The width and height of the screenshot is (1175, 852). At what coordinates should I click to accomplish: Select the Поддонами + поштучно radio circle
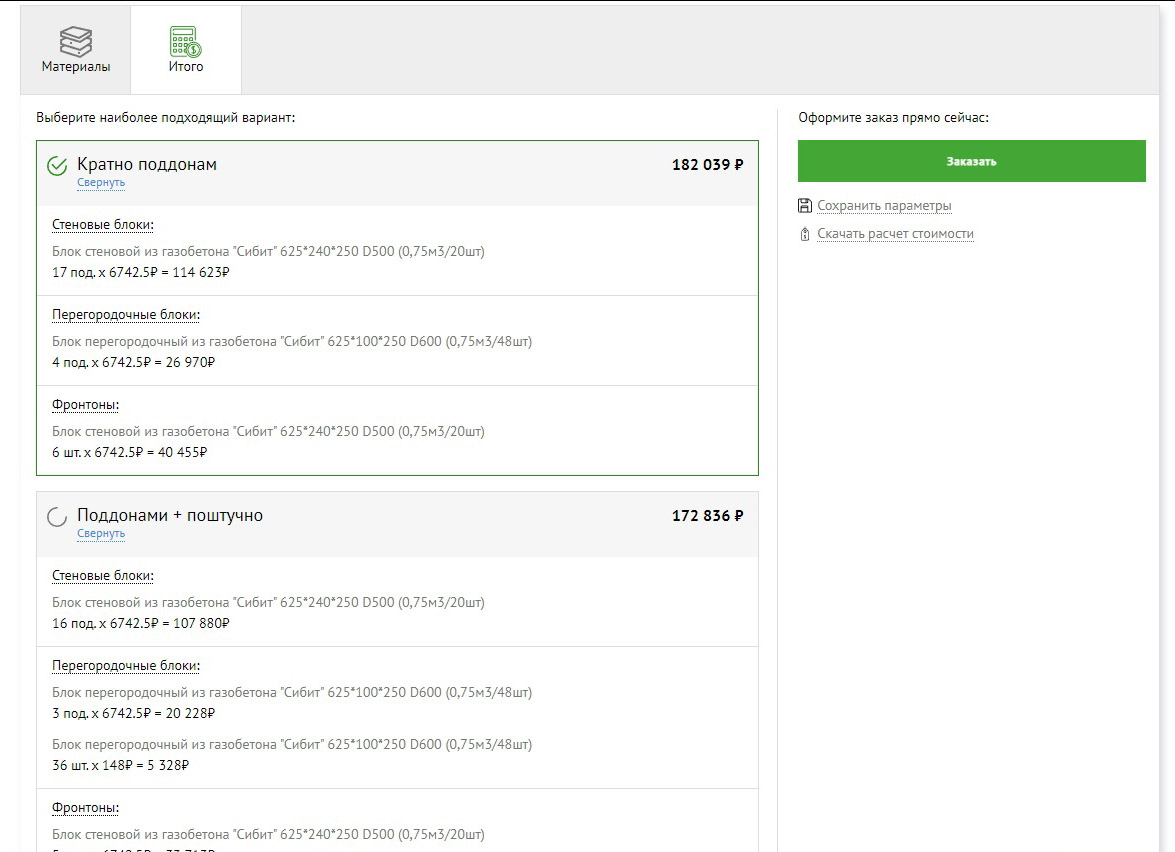click(57, 517)
